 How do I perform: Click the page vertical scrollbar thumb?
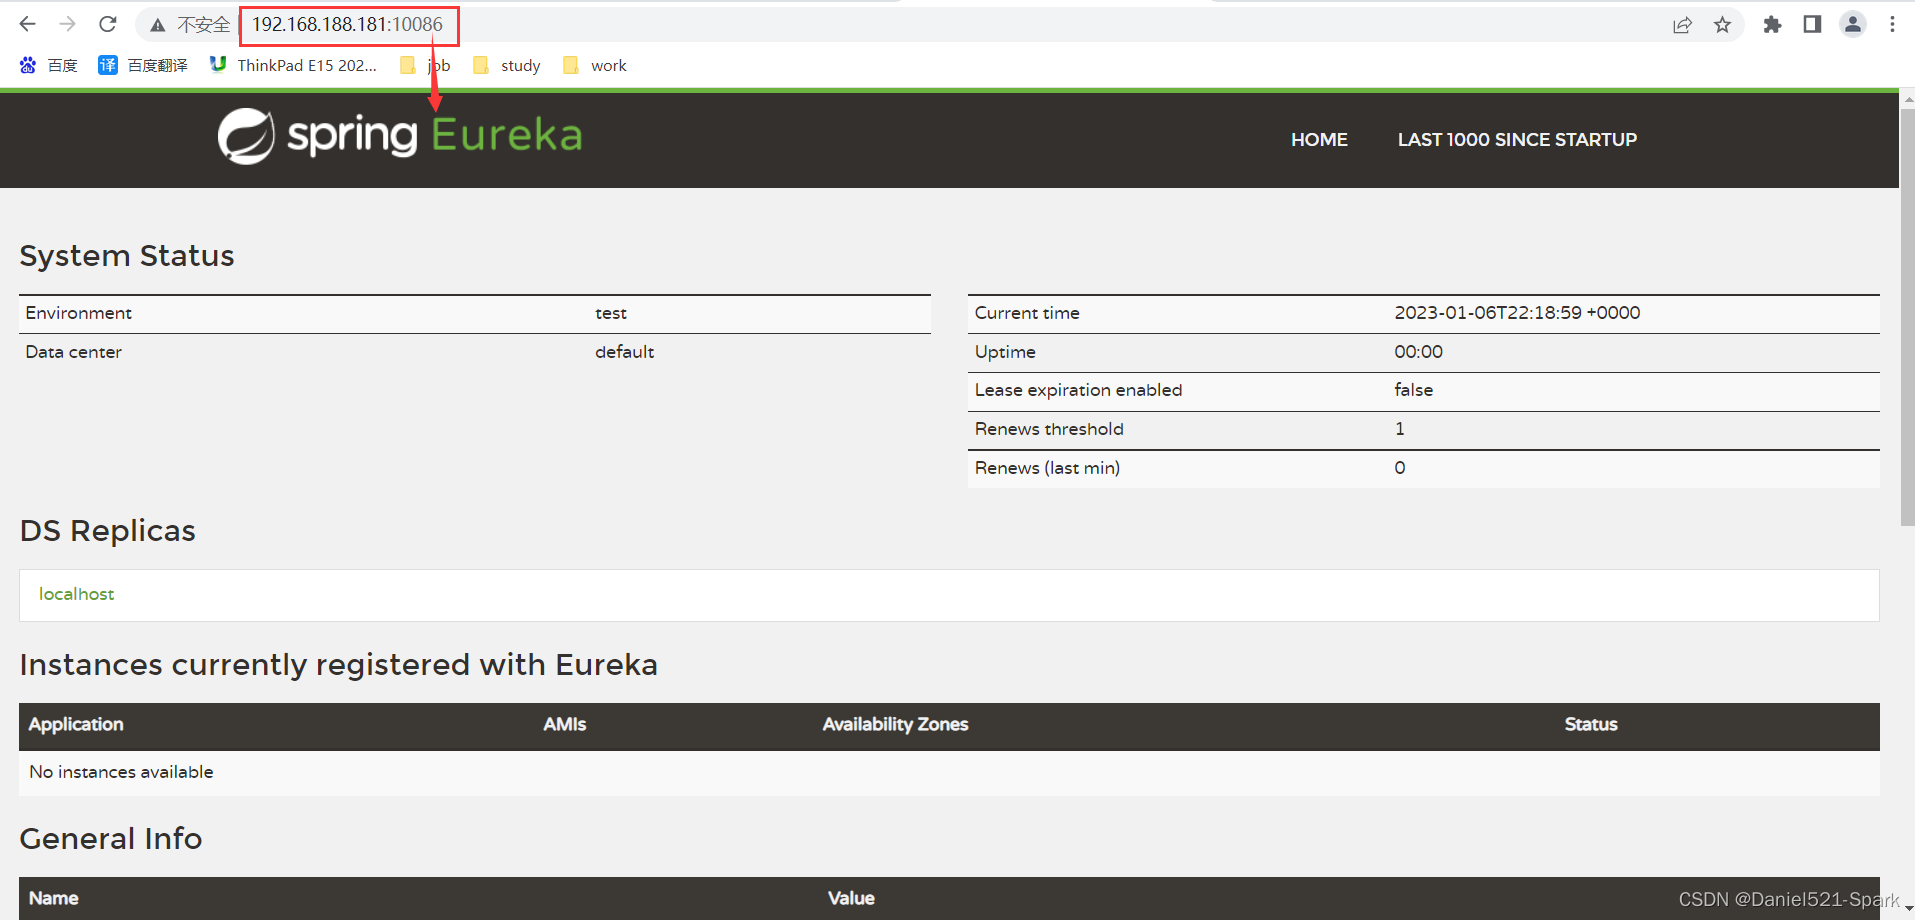[1907, 316]
